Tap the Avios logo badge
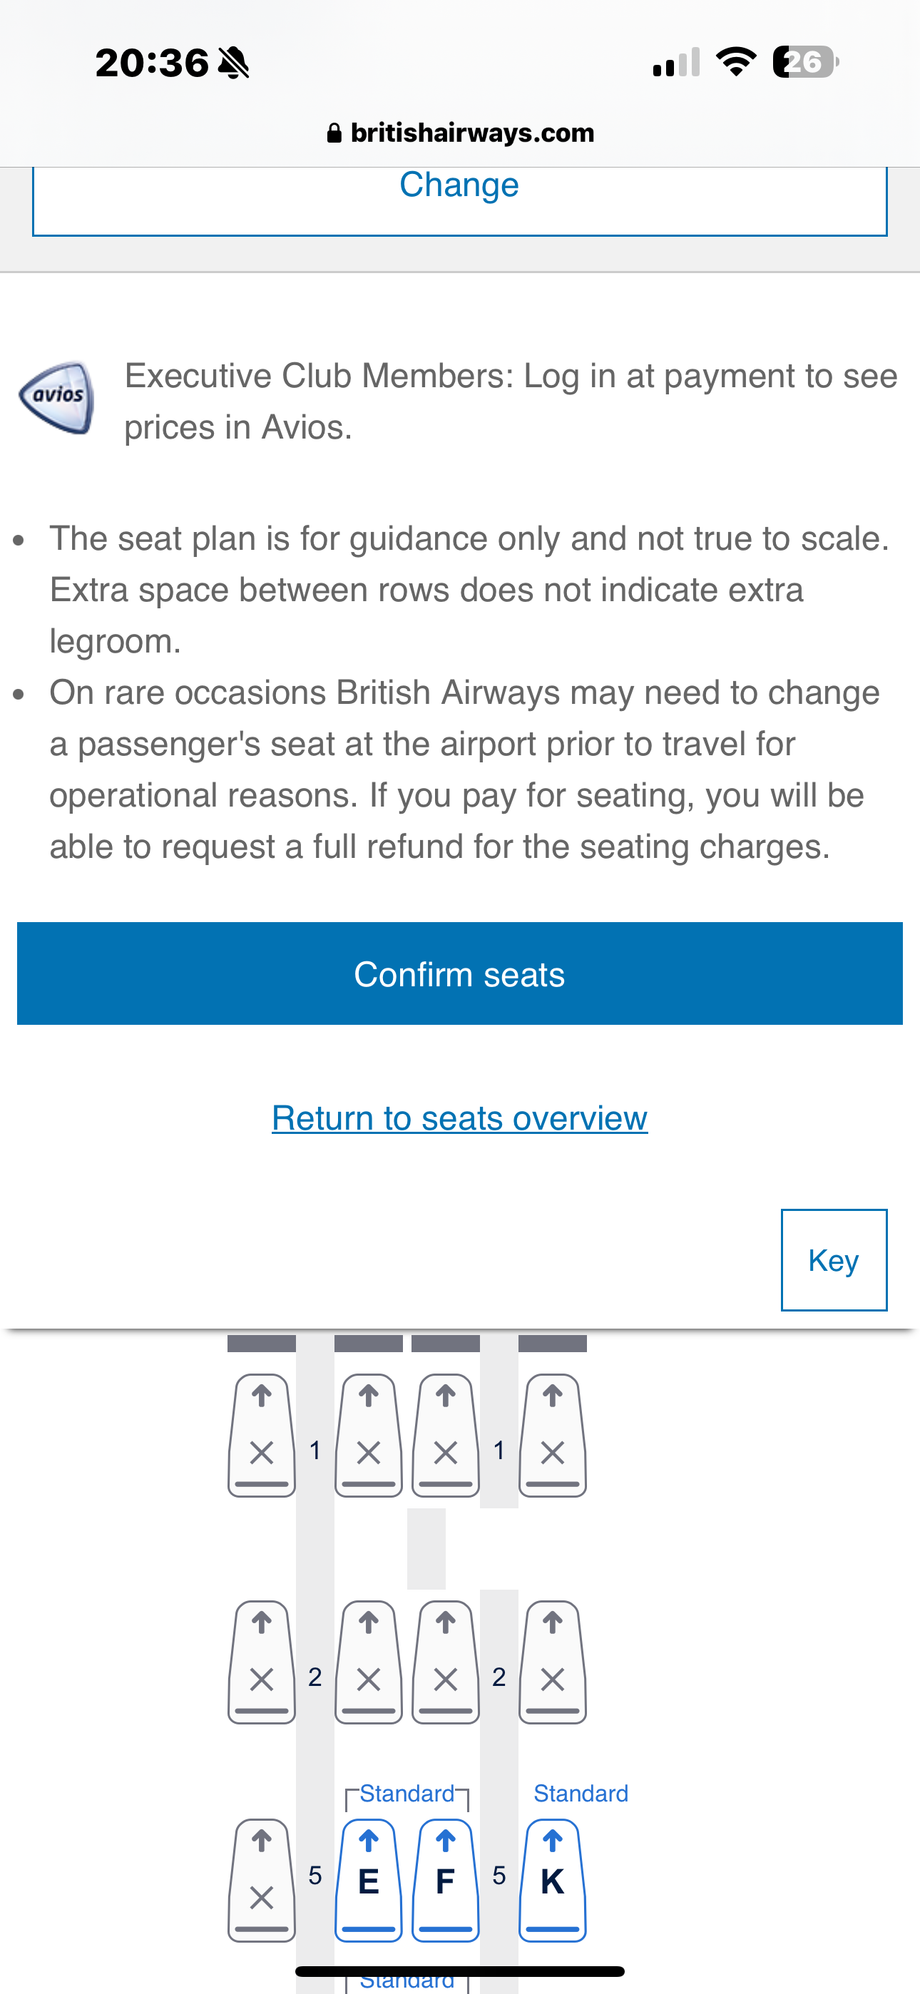The image size is (920, 1994). coord(57,397)
